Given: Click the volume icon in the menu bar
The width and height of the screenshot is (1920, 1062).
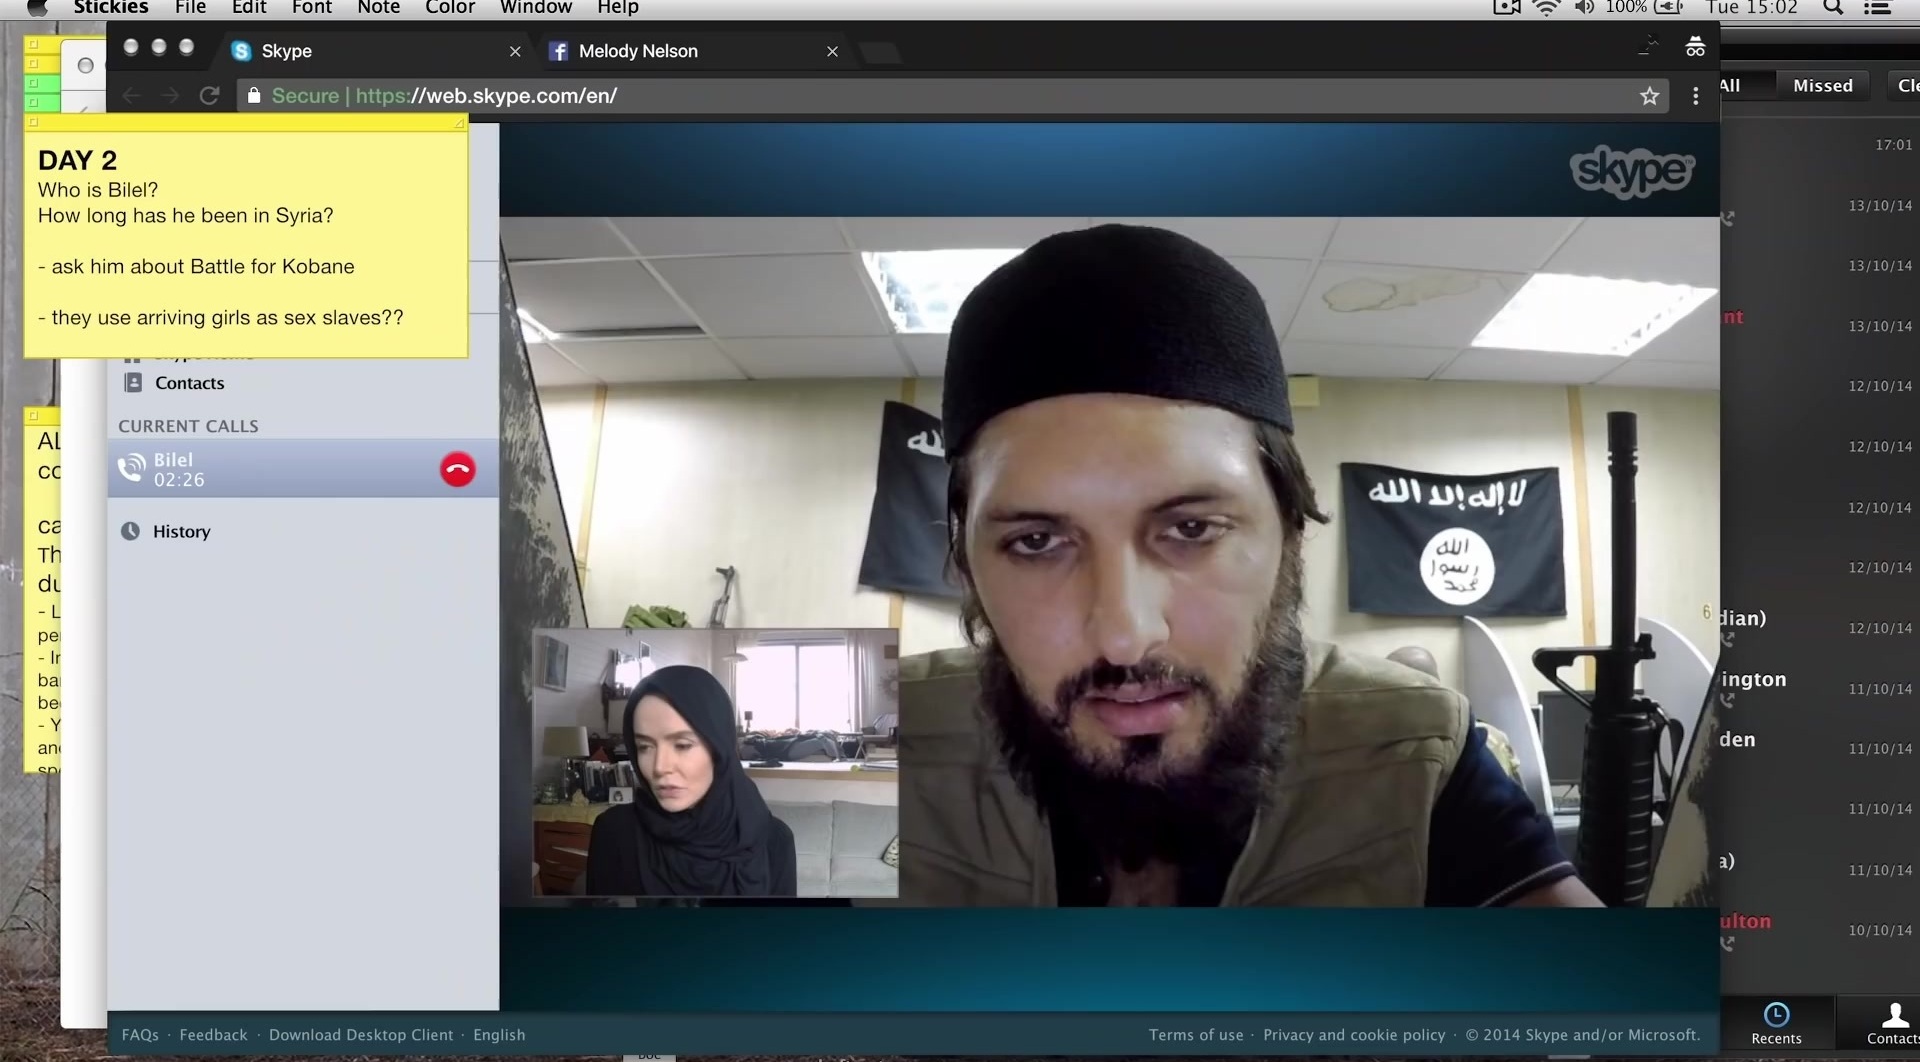Looking at the screenshot, I should pos(1584,8).
